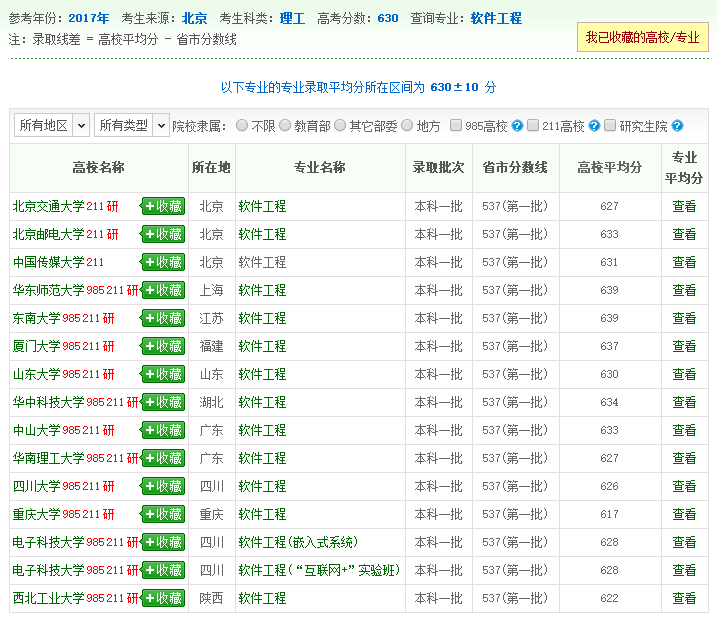
Task: Open 西北工业大学 school link
Action: point(48,598)
